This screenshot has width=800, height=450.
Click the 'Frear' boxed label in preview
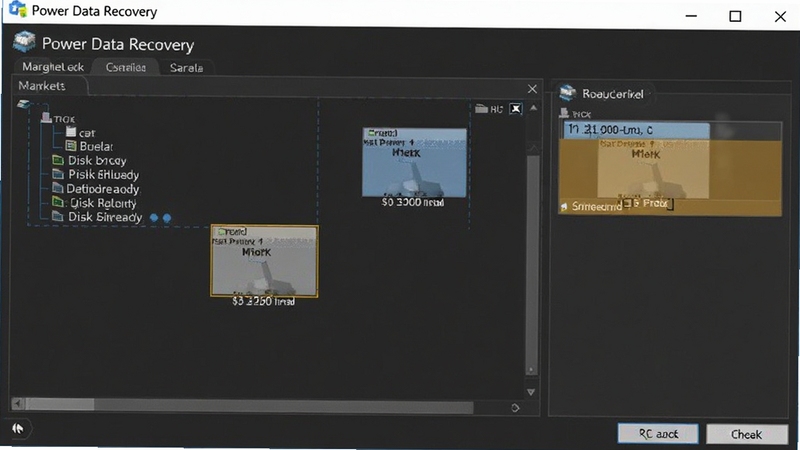pos(649,204)
